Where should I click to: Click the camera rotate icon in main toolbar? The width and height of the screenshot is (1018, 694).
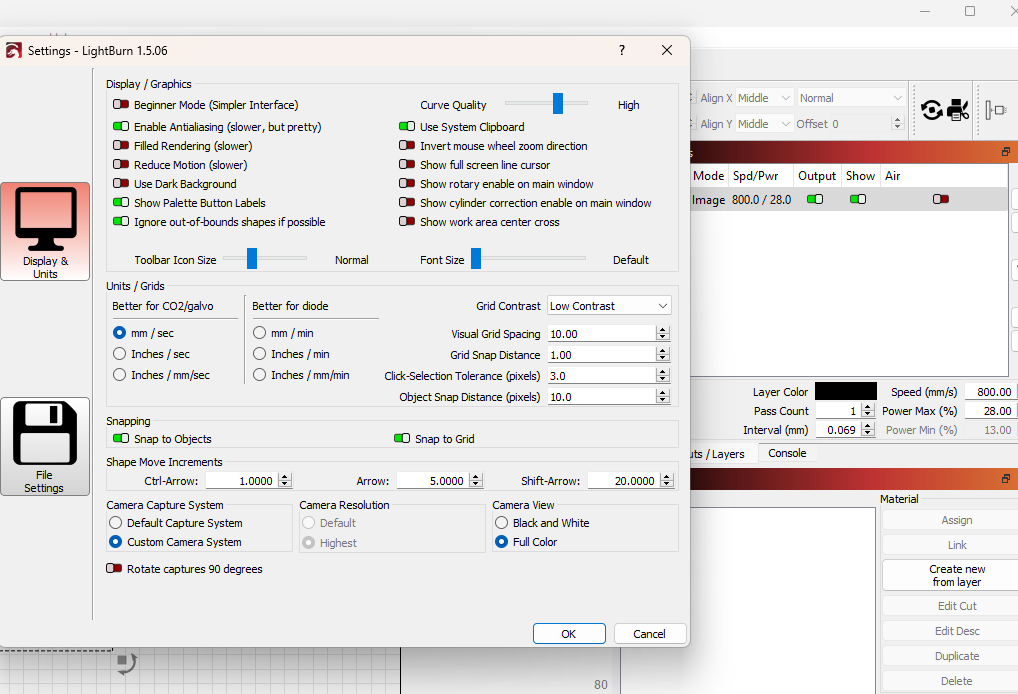click(932, 110)
